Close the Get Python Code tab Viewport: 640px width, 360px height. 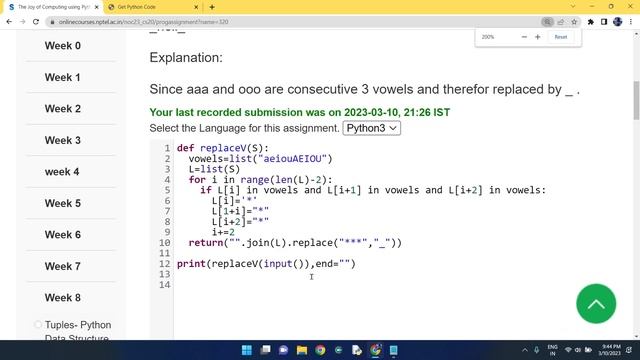[x=196, y=7]
